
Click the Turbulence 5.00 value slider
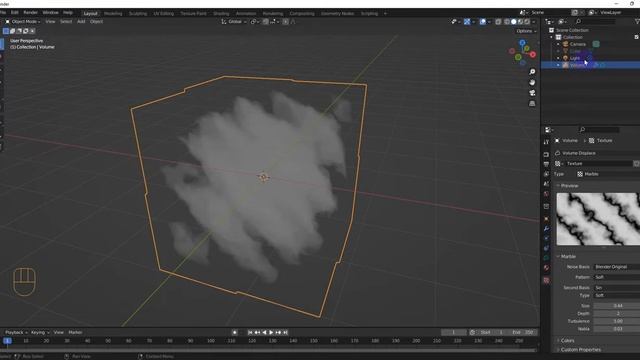pyautogui.click(x=617, y=321)
